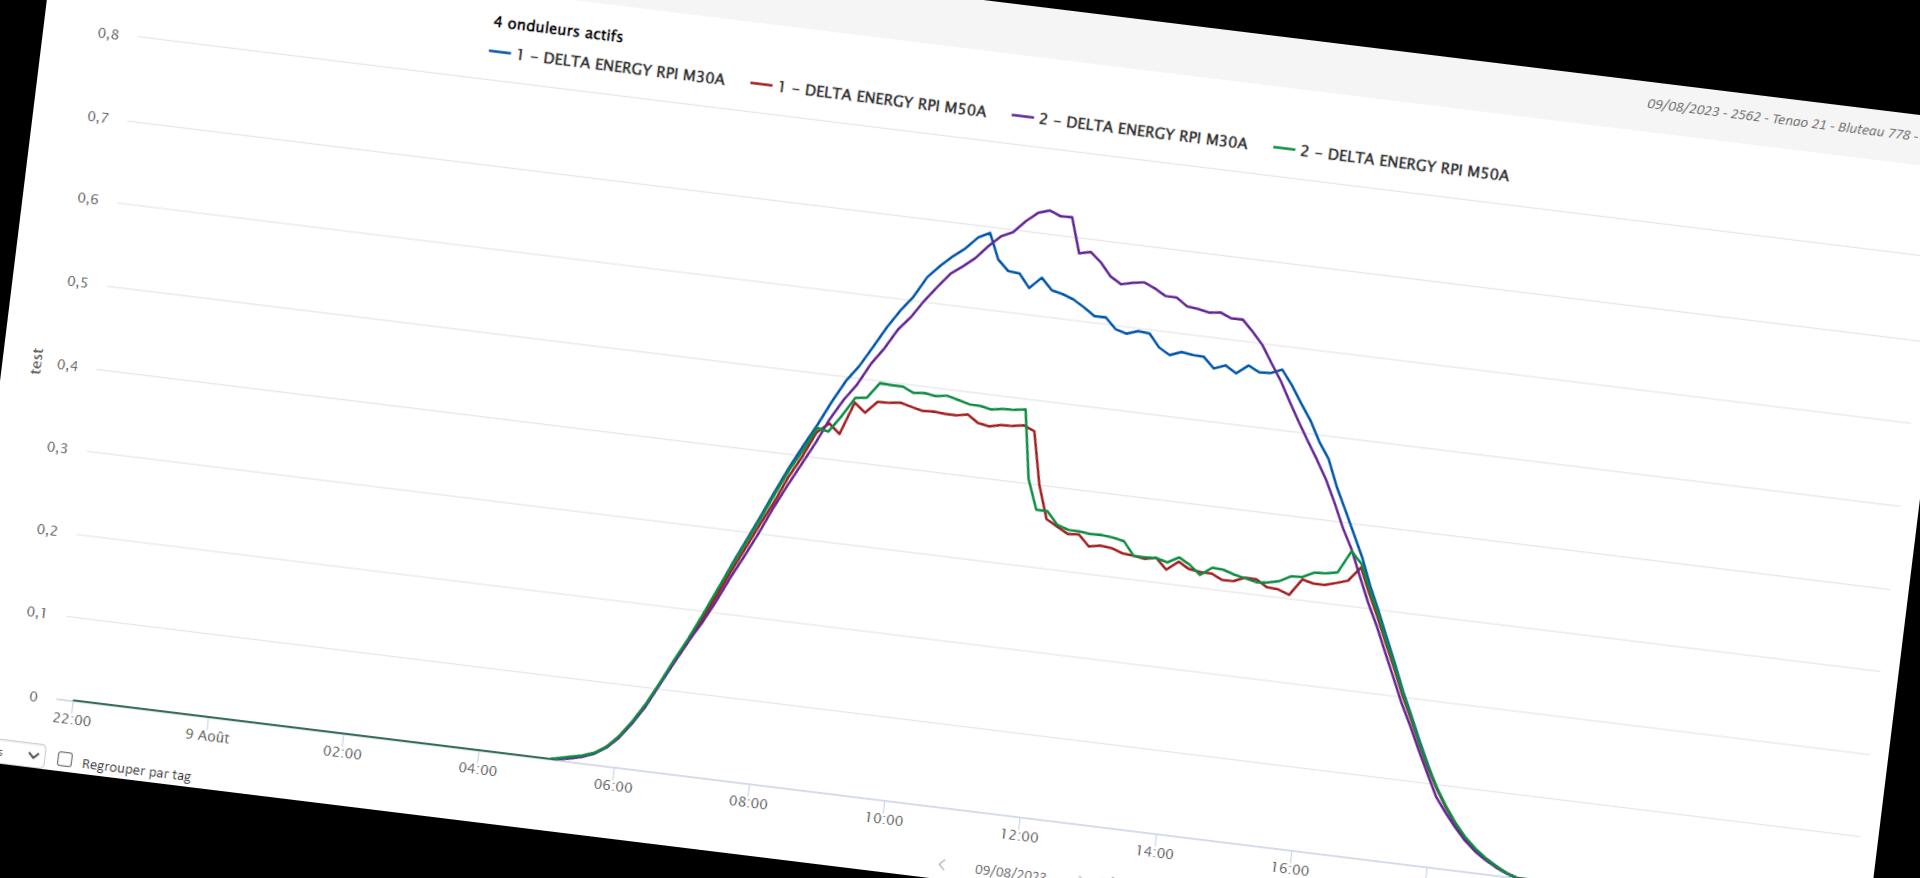Click the '02:00' x-axis label
This screenshot has height=878, width=1920.
click(342, 752)
